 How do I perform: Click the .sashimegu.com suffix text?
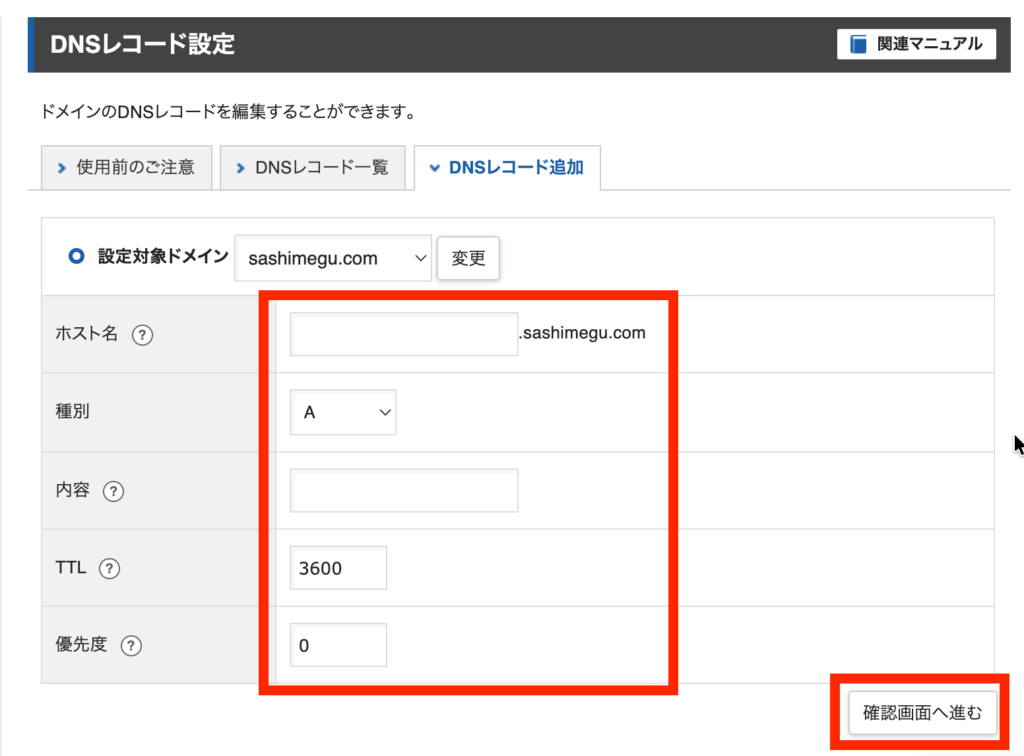pos(583,333)
